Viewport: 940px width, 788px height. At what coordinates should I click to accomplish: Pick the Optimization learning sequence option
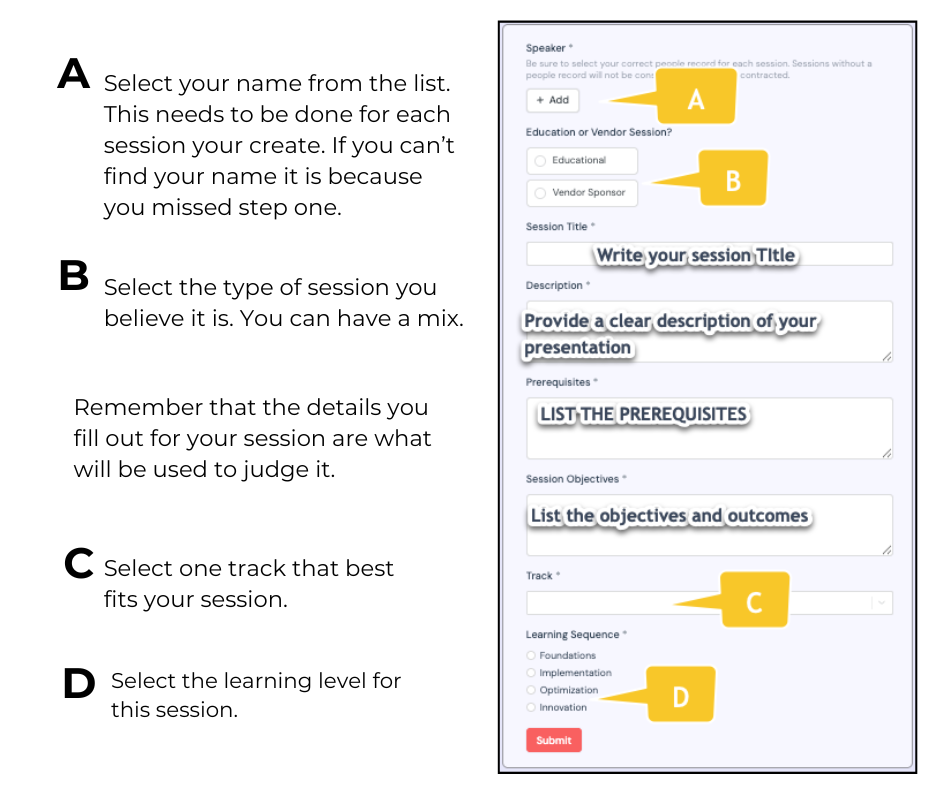point(532,690)
